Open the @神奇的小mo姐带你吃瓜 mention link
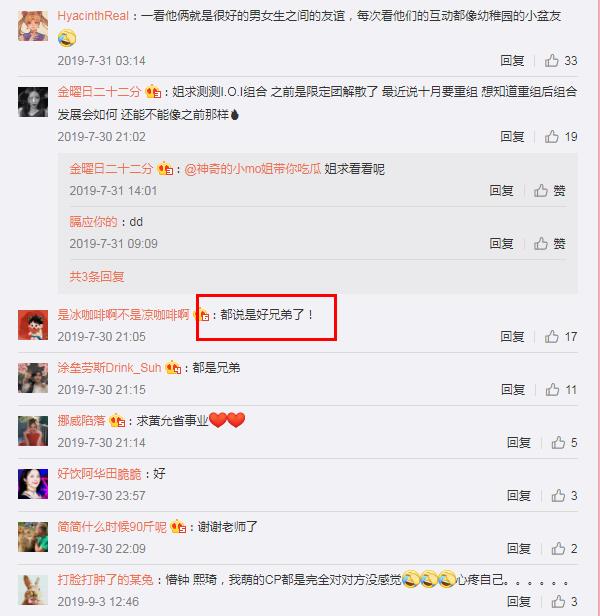The width and height of the screenshot is (600, 616). tap(253, 169)
